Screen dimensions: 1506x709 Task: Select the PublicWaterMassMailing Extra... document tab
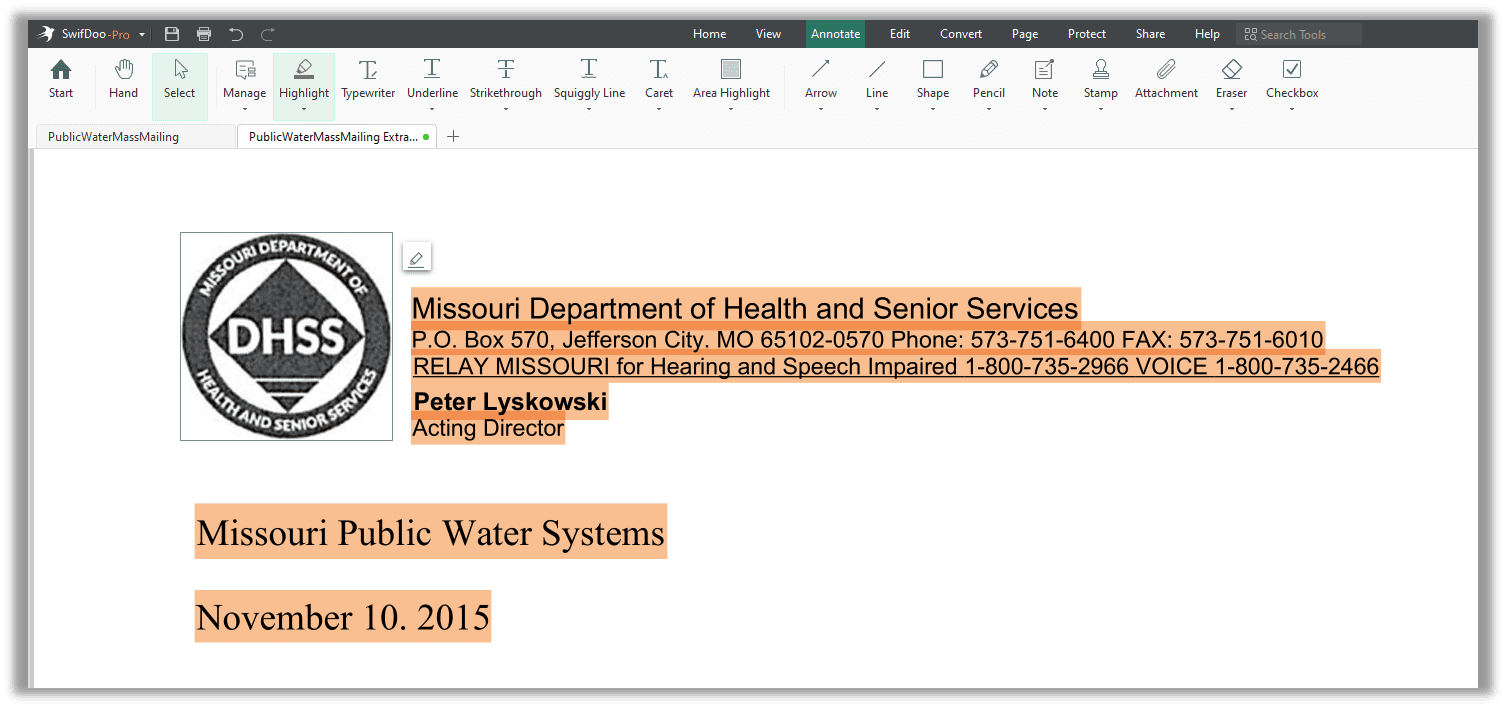(x=337, y=137)
